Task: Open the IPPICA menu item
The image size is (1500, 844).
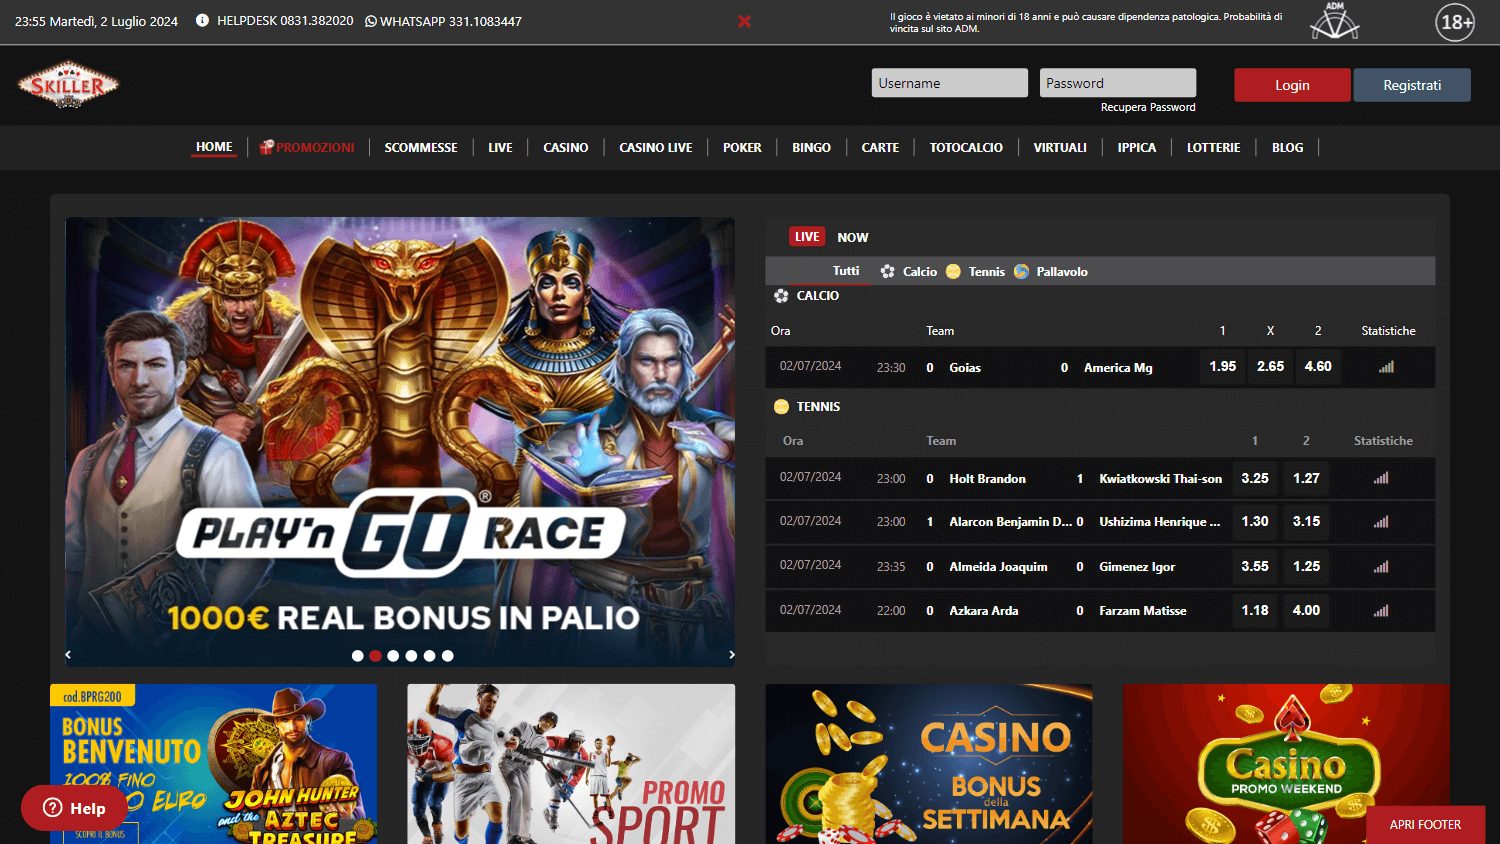Action: point(1137,147)
